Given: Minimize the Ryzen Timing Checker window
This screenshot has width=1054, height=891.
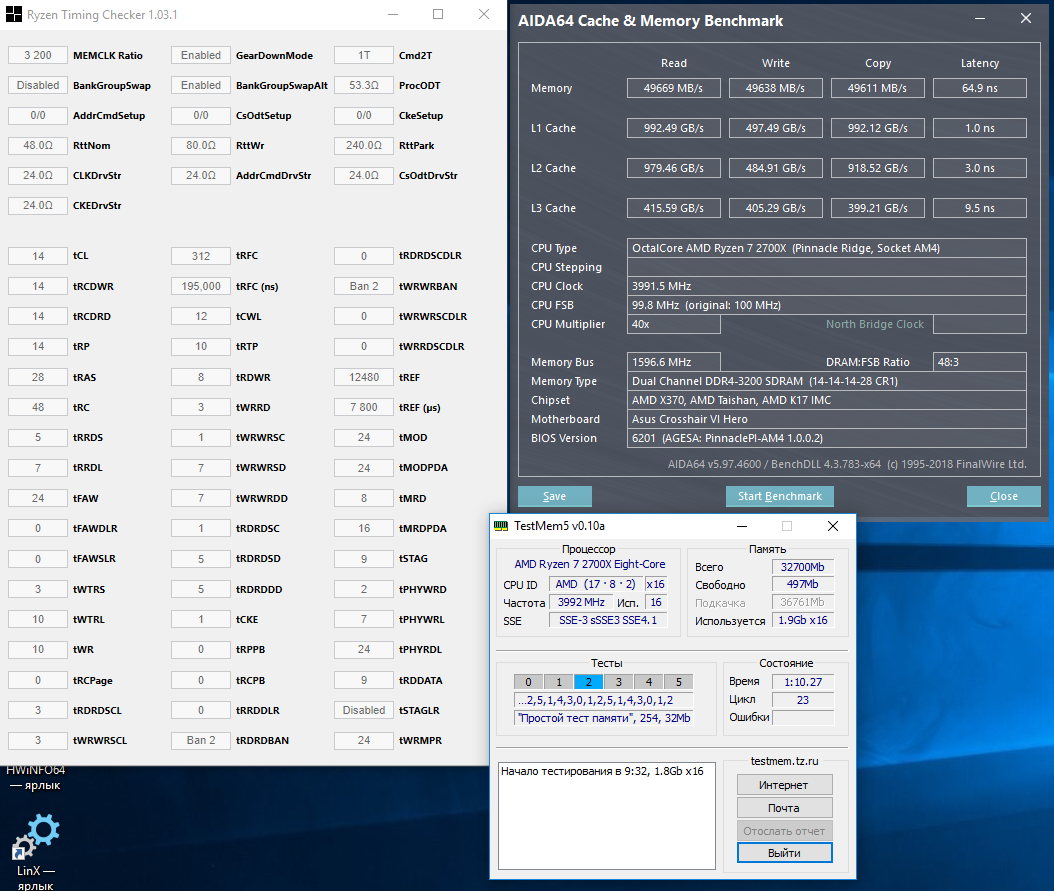Looking at the screenshot, I should pos(392,15).
